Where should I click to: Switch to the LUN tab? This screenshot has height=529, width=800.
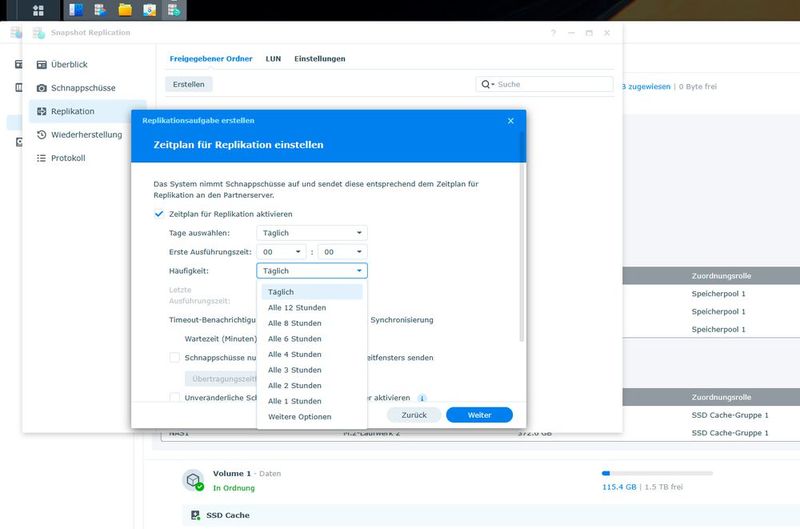tap(273, 59)
